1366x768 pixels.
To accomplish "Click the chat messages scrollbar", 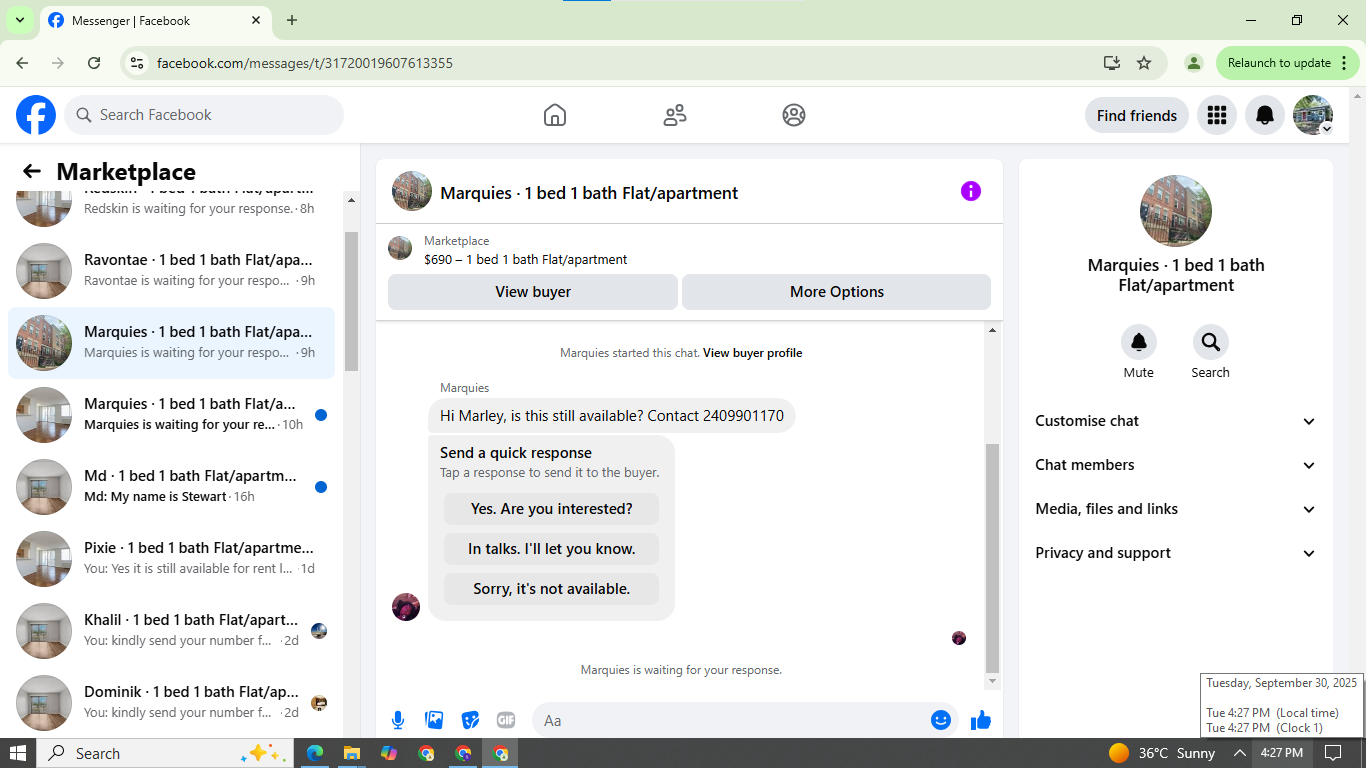I will (993, 558).
